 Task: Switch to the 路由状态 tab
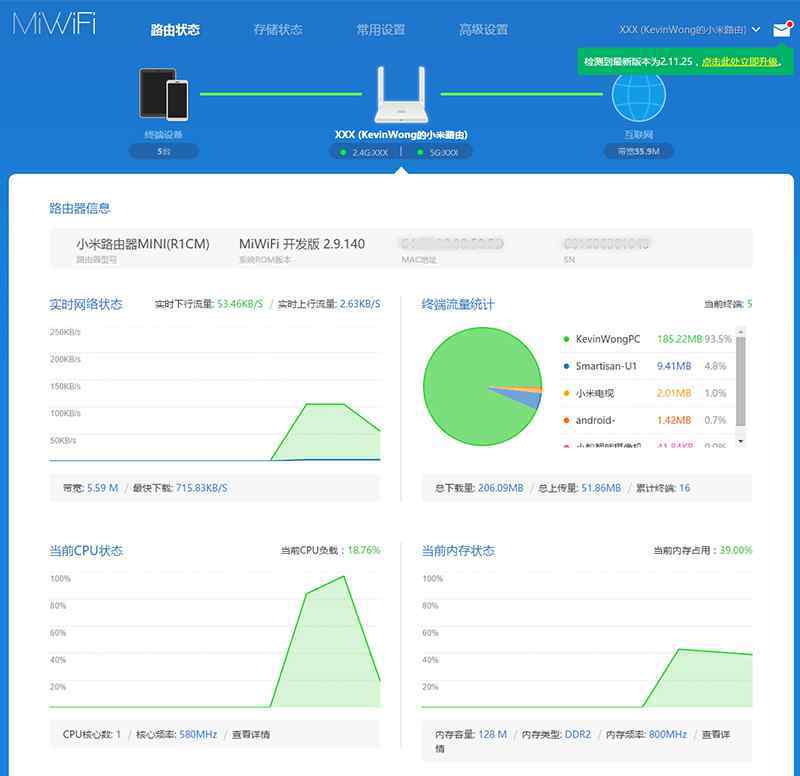pyautogui.click(x=175, y=30)
